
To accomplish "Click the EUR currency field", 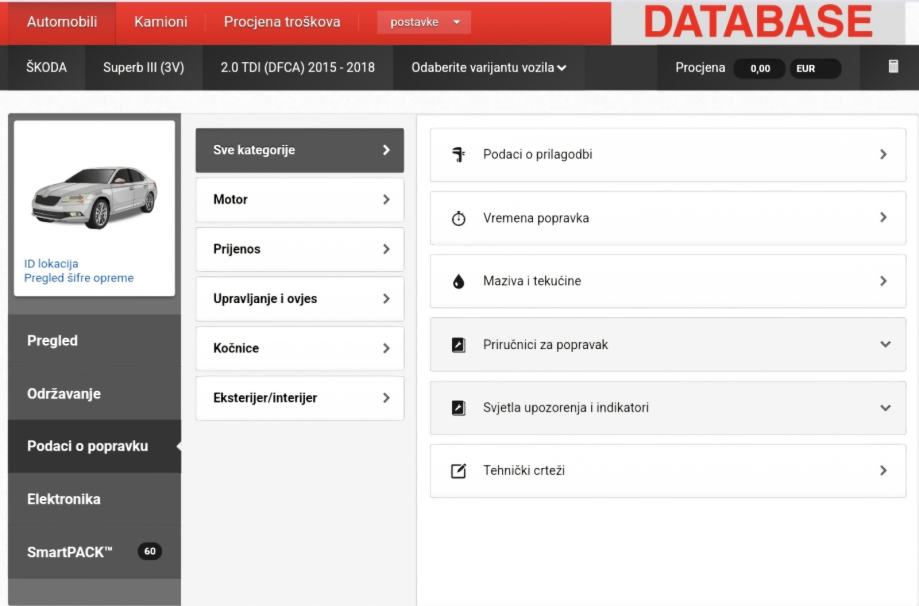I will click(814, 69).
